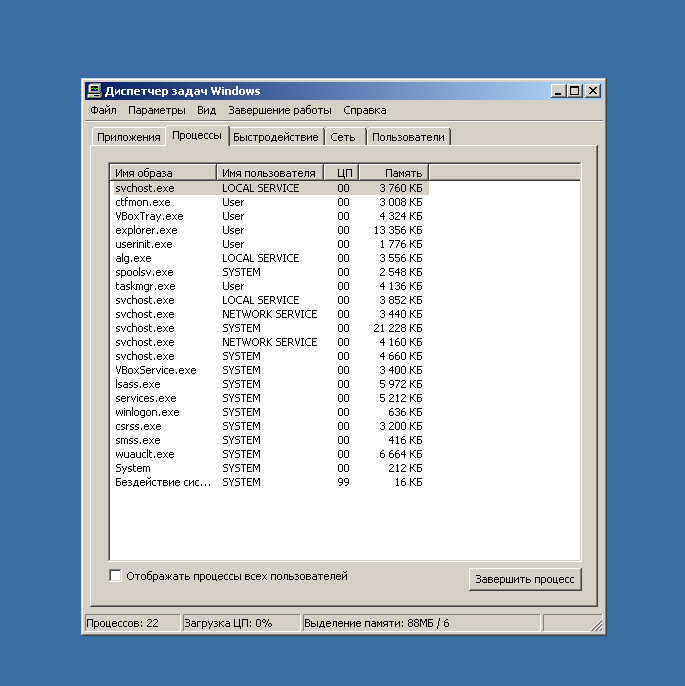The height and width of the screenshot is (686, 685).
Task: Maximize the Task Manager window
Action: pyautogui.click(x=574, y=91)
